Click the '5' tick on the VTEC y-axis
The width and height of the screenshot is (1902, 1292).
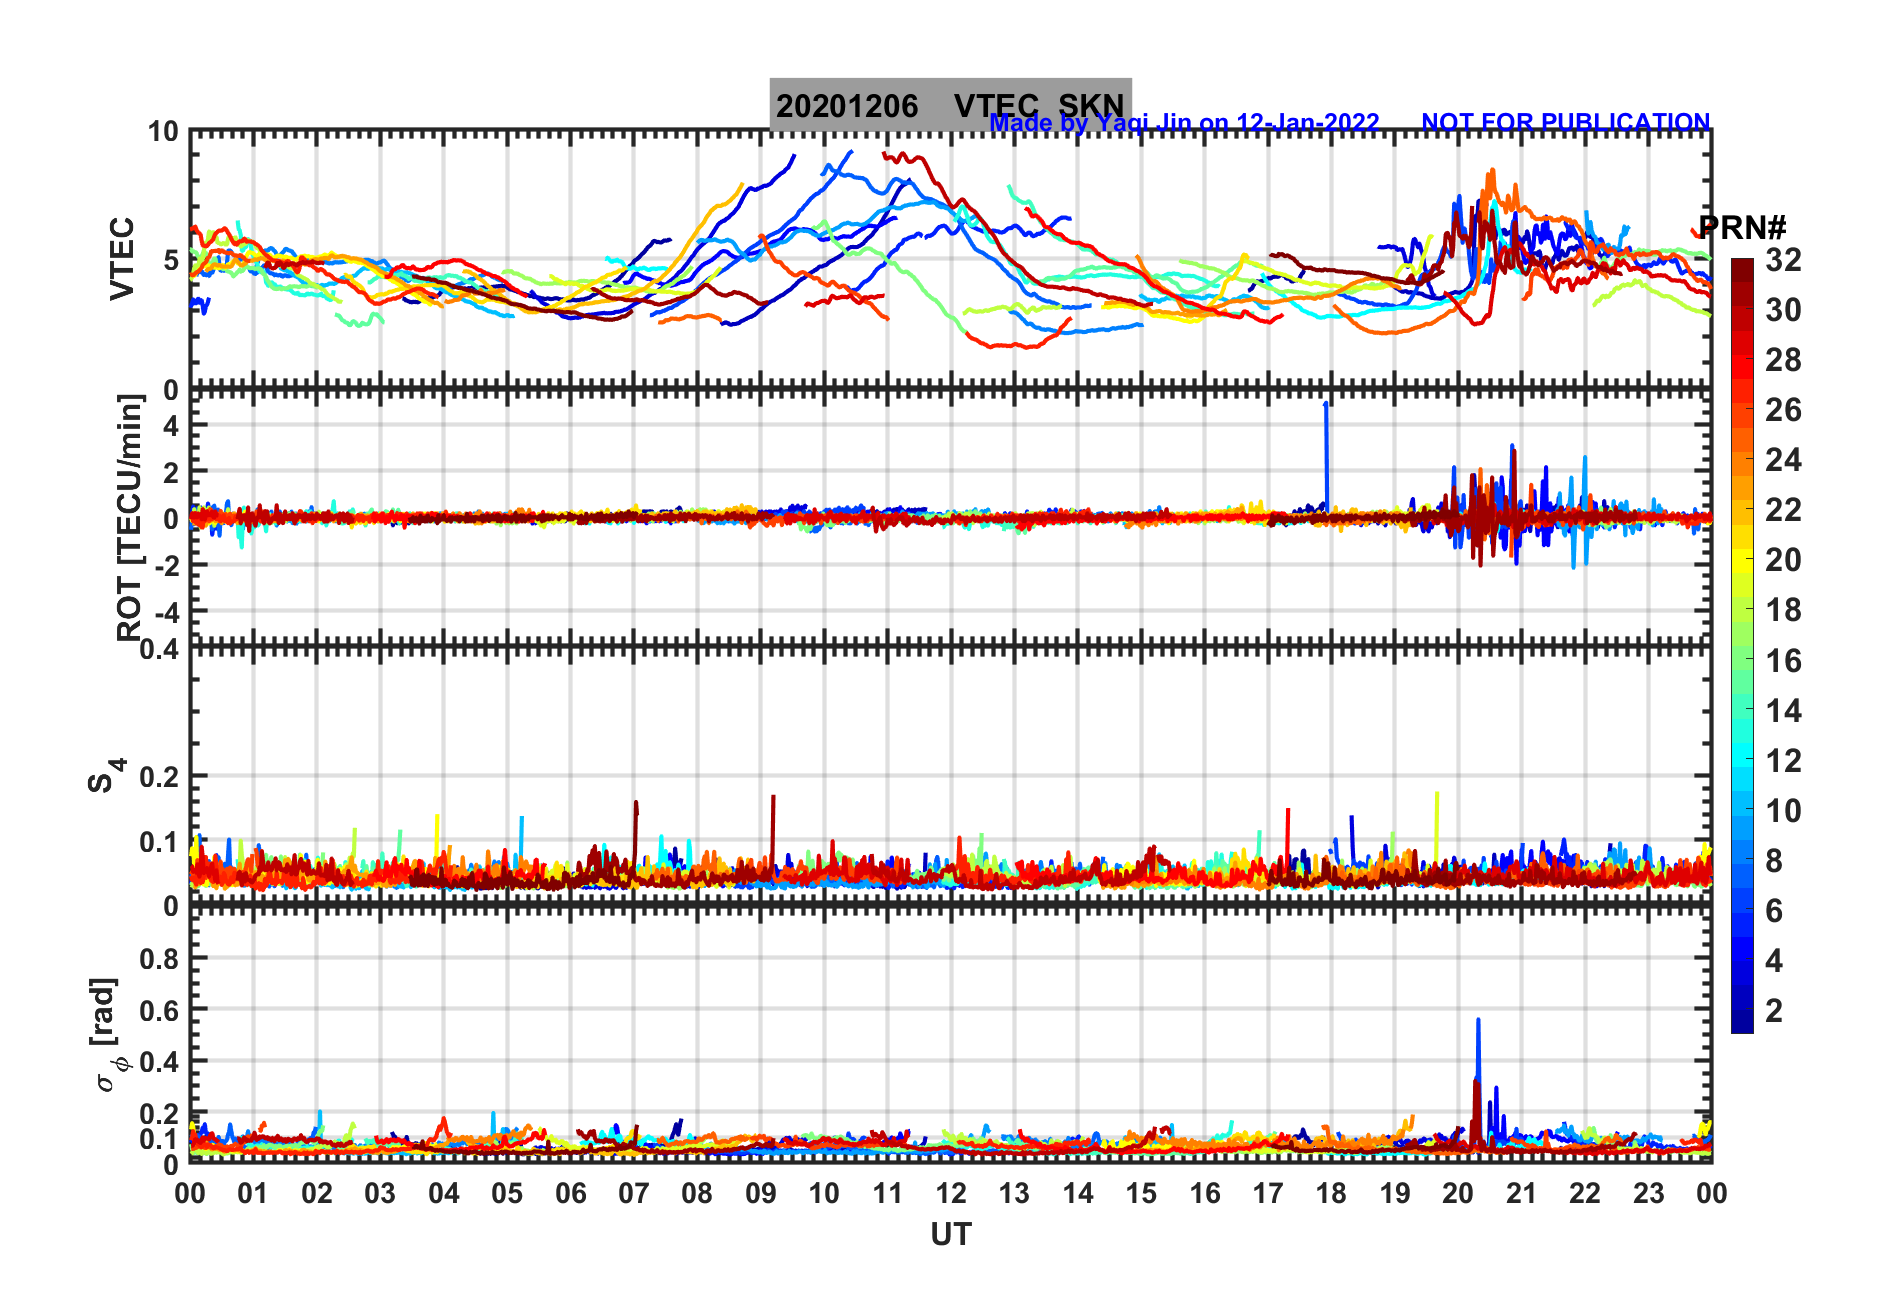[x=171, y=261]
